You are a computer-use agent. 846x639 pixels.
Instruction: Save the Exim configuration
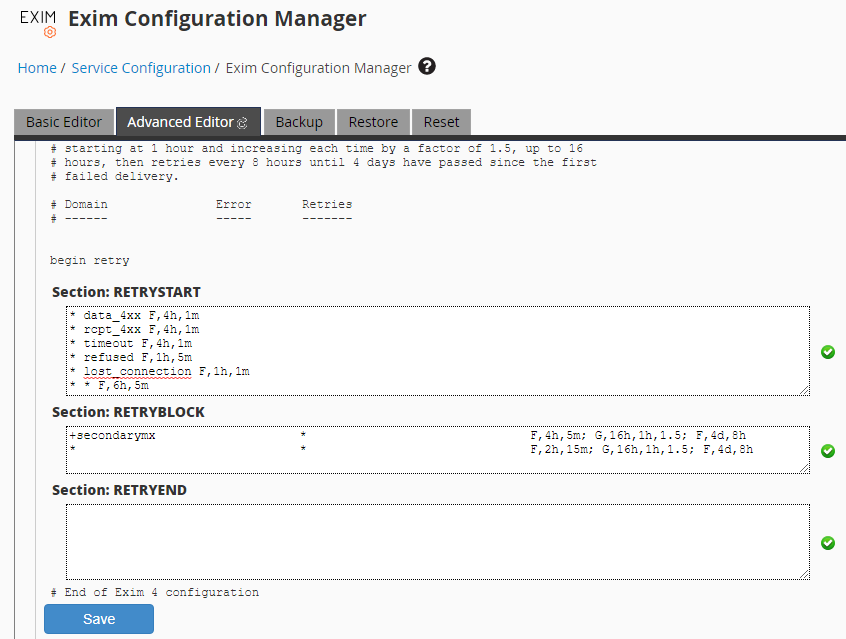tap(99, 618)
